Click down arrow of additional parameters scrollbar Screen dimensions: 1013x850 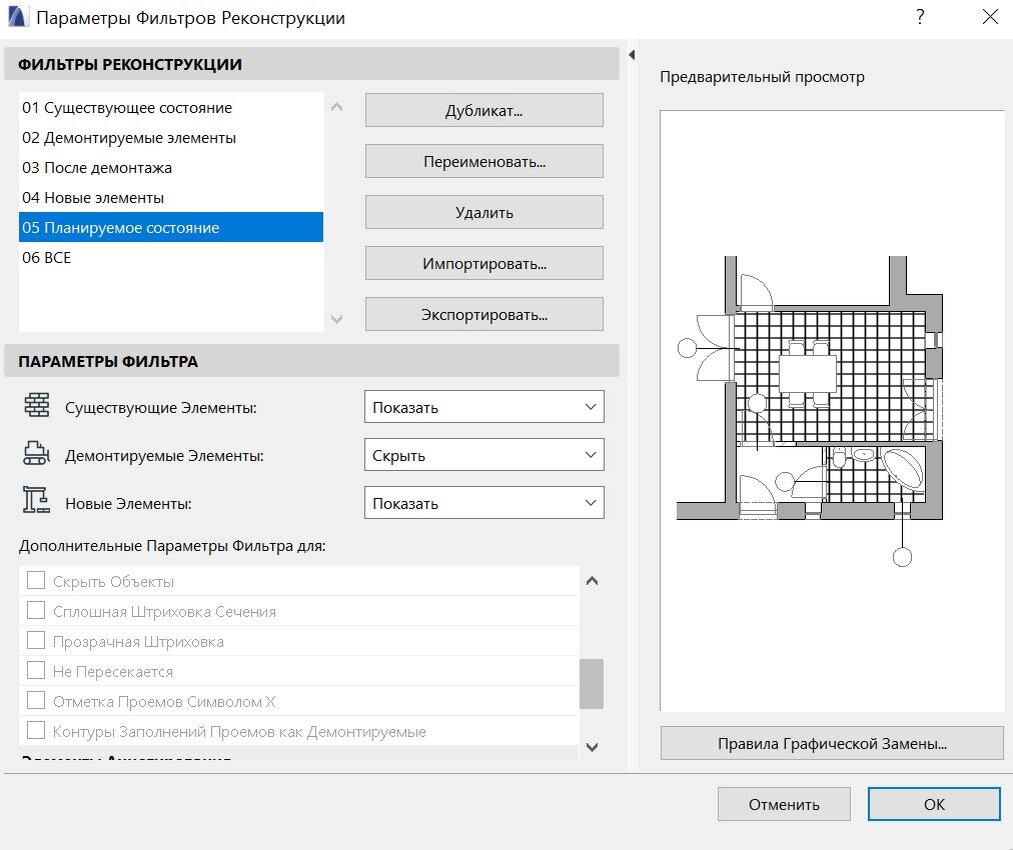click(x=592, y=747)
